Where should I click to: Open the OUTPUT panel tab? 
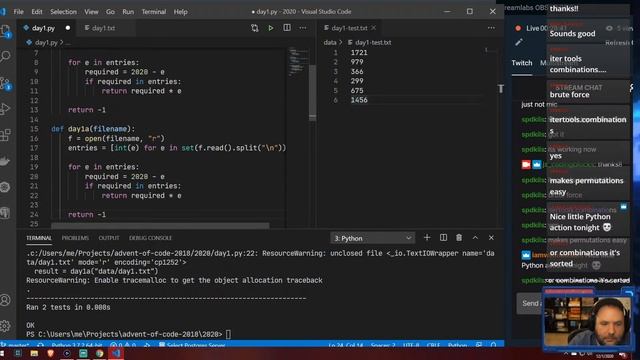[x=109, y=238]
